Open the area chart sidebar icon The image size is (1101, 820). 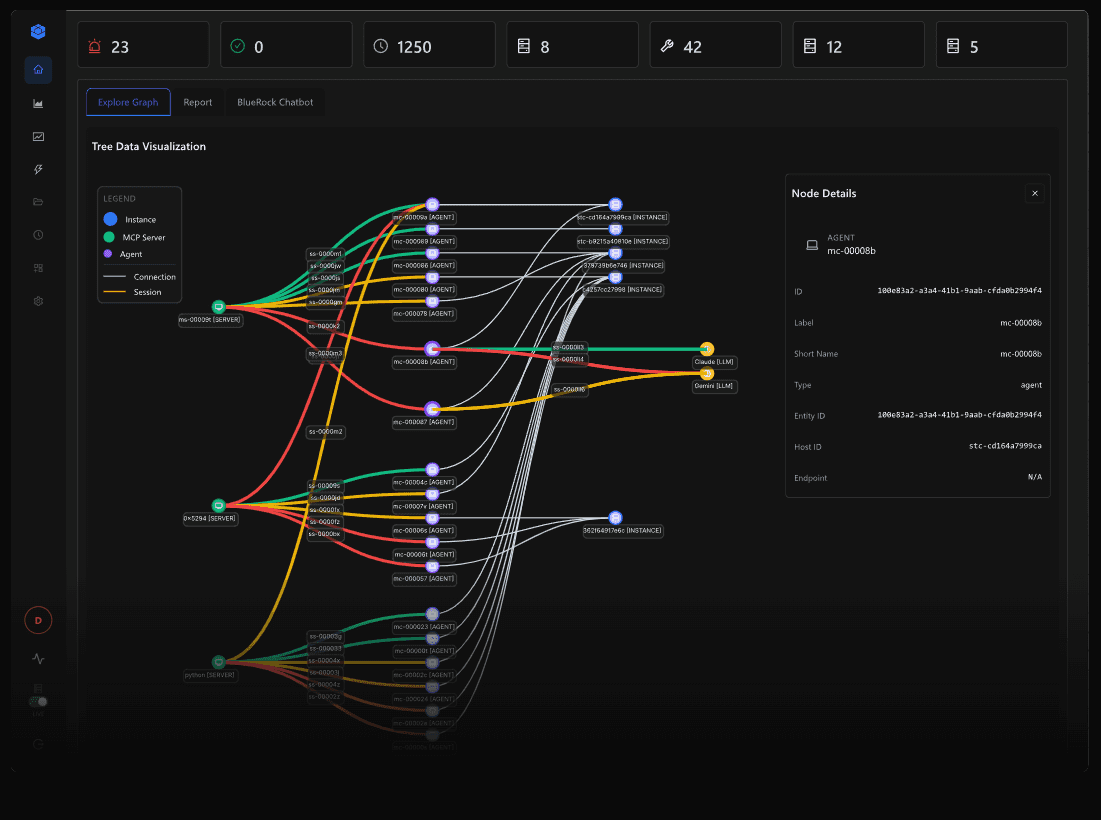[39, 103]
